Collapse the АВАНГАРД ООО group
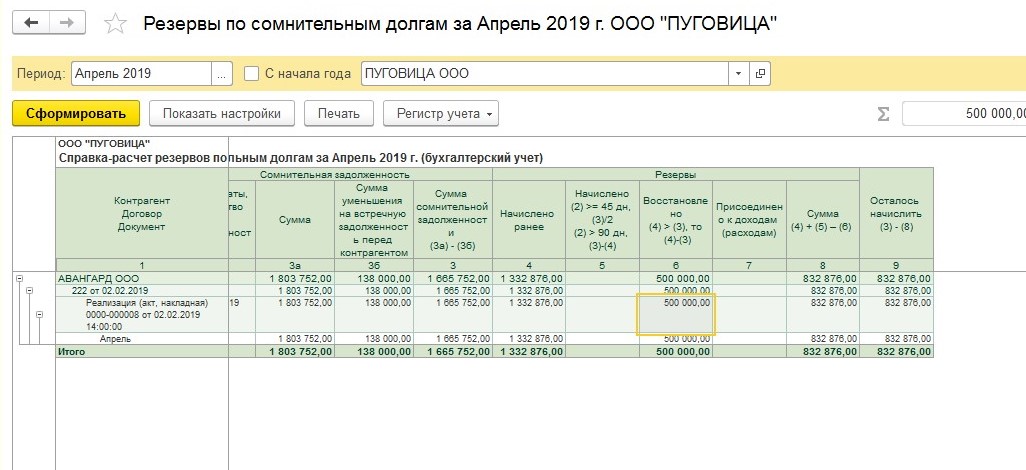 click(x=18, y=278)
